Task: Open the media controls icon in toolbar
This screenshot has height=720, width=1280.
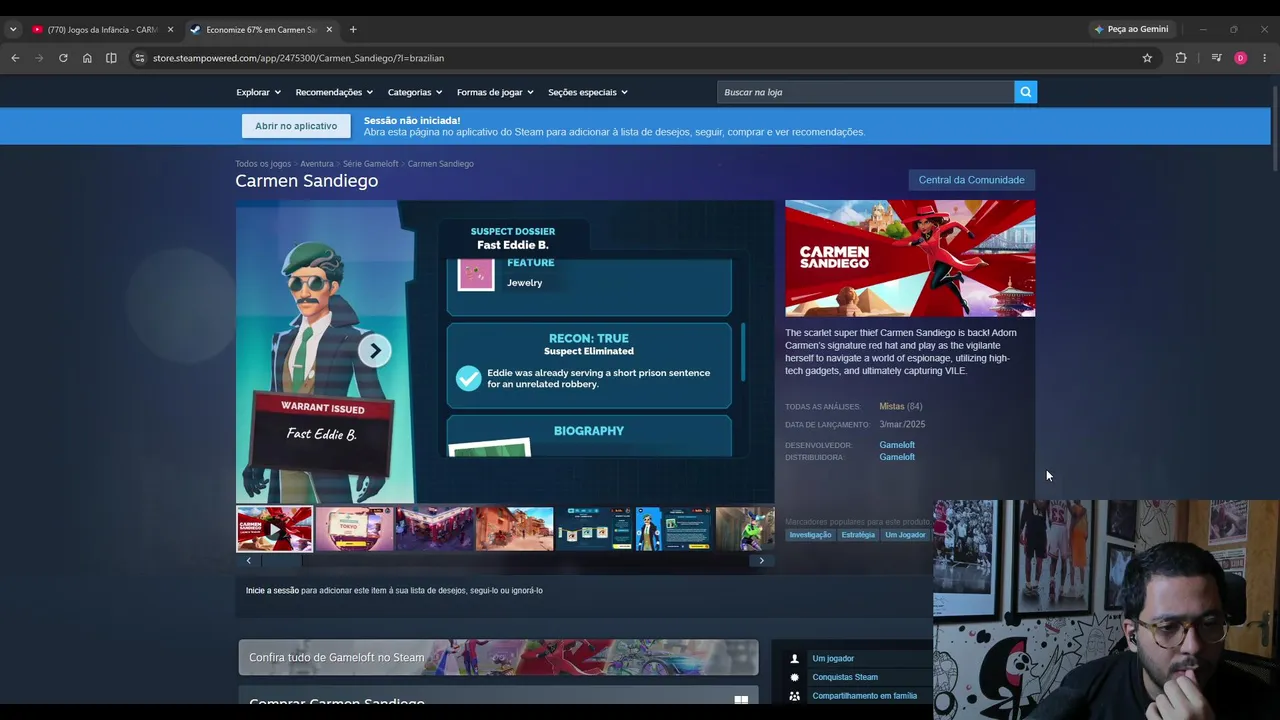Action: click(1216, 58)
